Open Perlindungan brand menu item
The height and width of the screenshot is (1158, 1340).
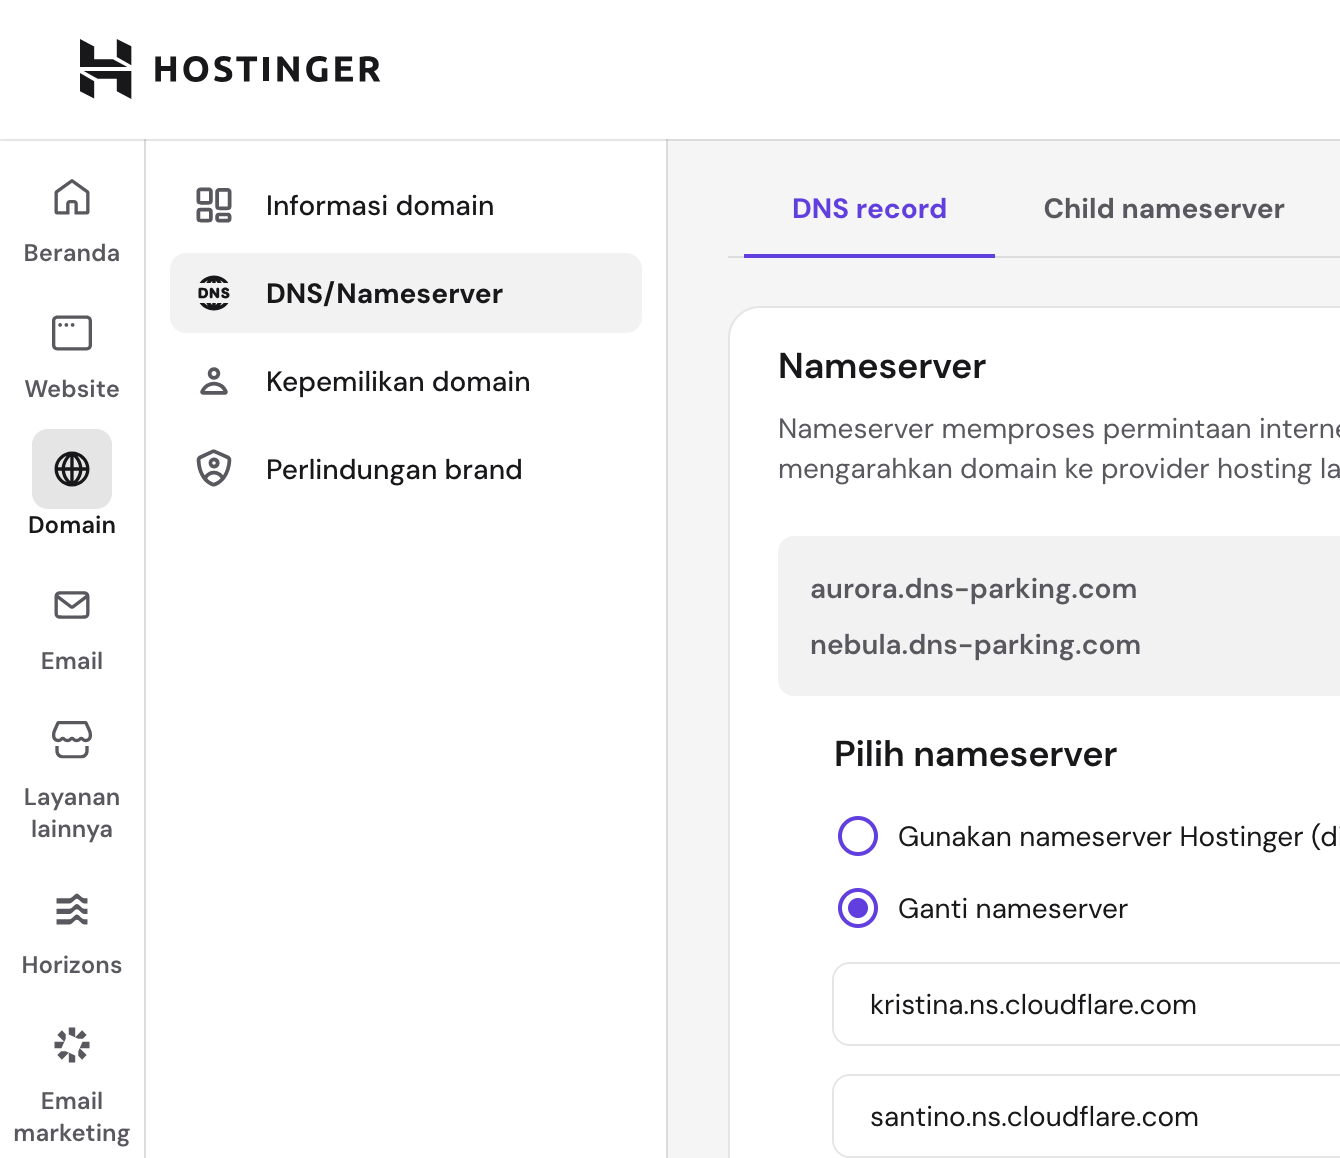[x=406, y=469]
